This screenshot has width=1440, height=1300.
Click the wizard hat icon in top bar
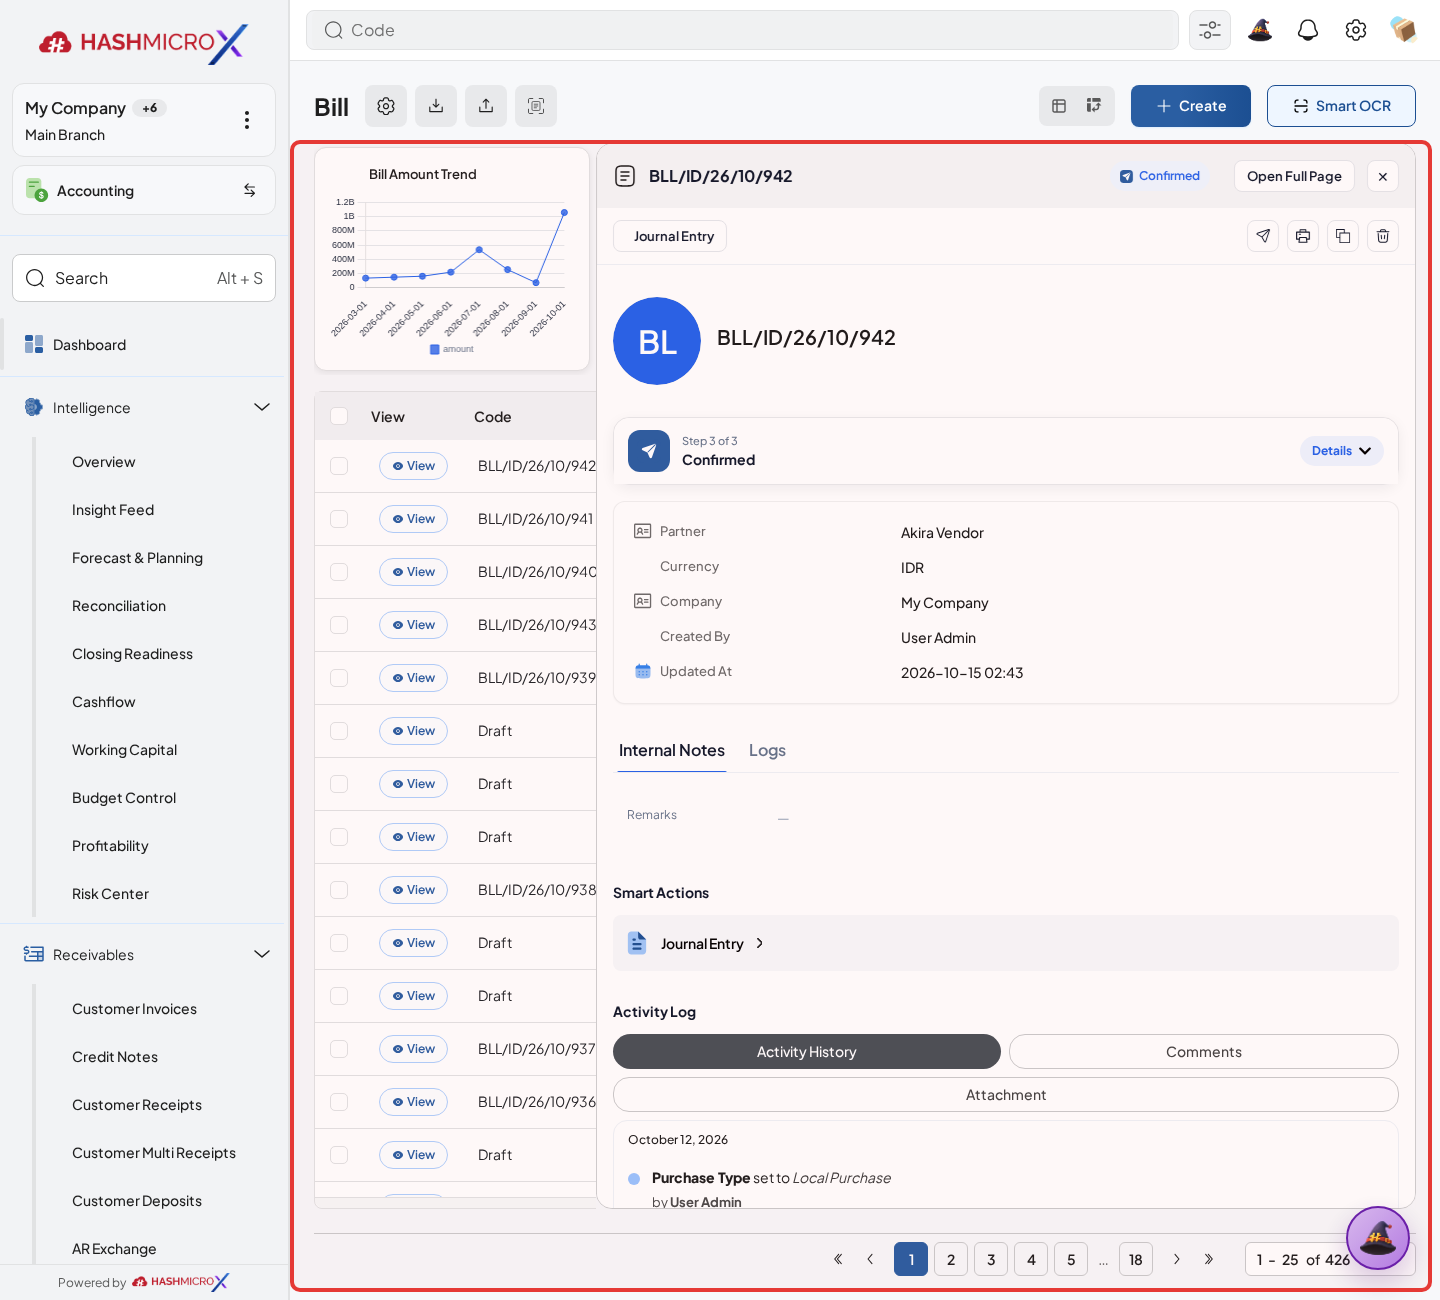point(1260,30)
